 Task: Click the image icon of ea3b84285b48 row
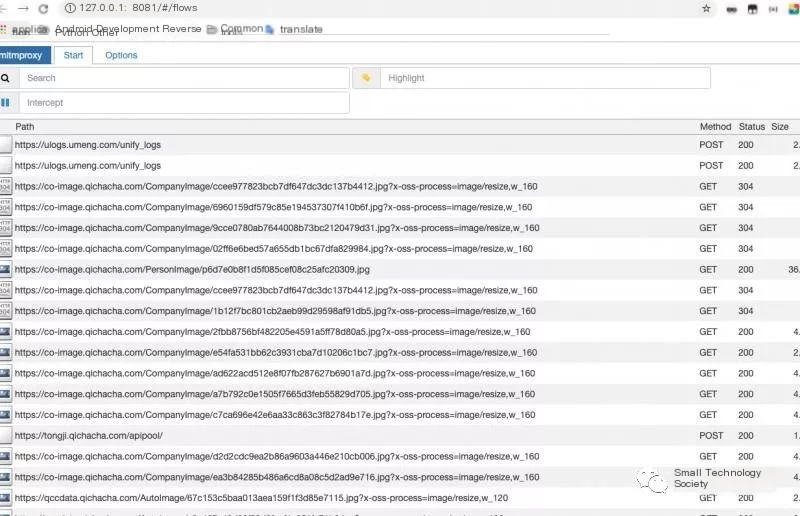point(5,477)
